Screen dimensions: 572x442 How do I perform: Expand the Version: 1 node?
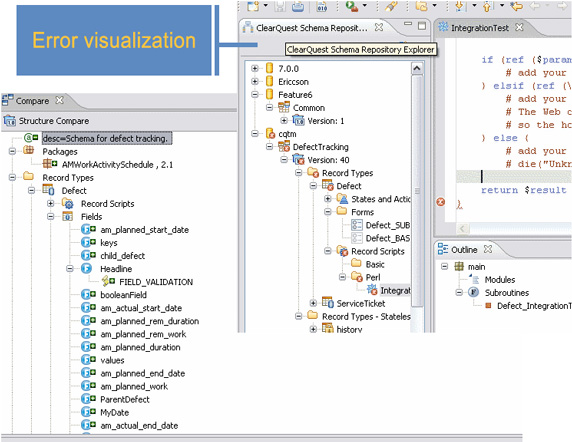(x=284, y=120)
